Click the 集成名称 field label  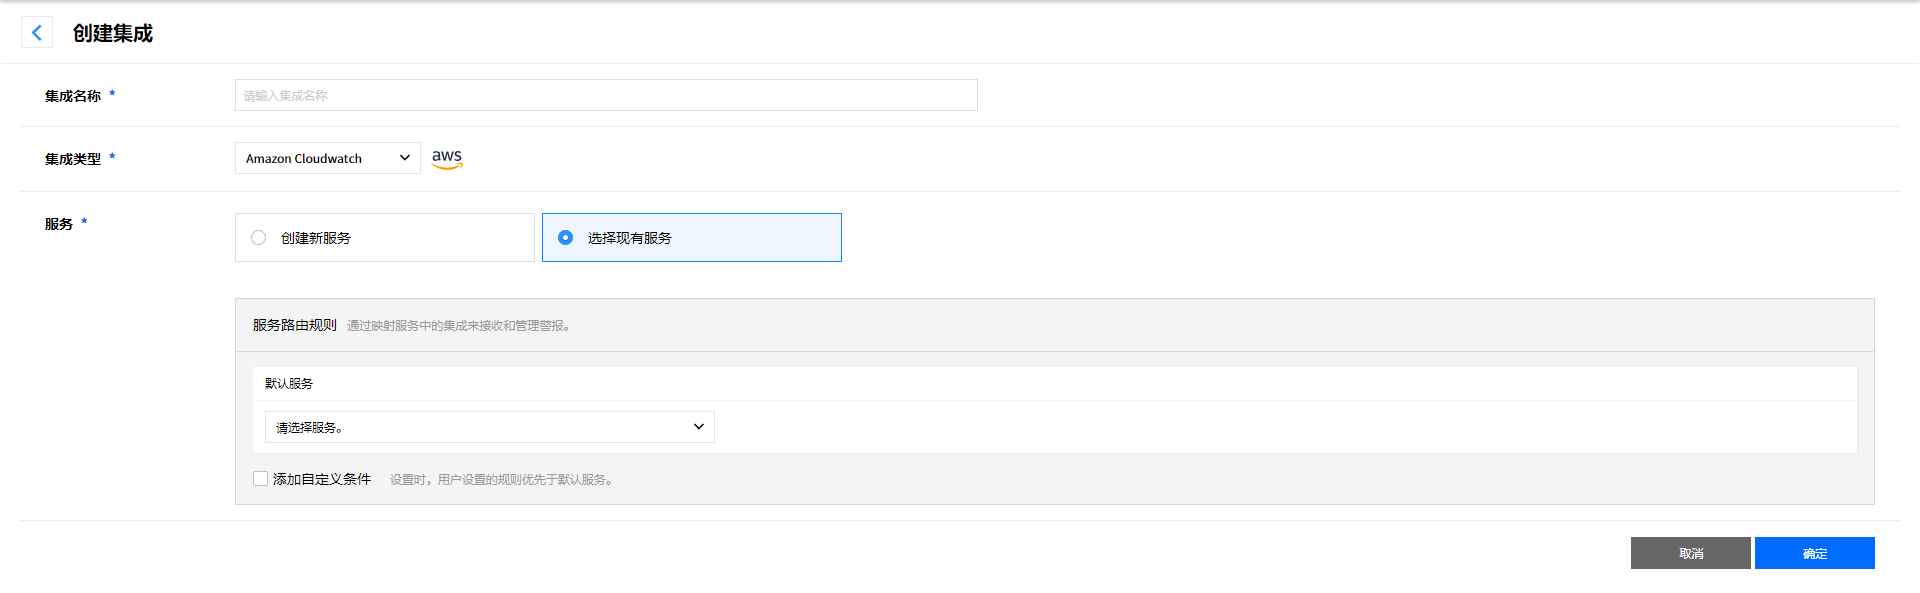73,96
